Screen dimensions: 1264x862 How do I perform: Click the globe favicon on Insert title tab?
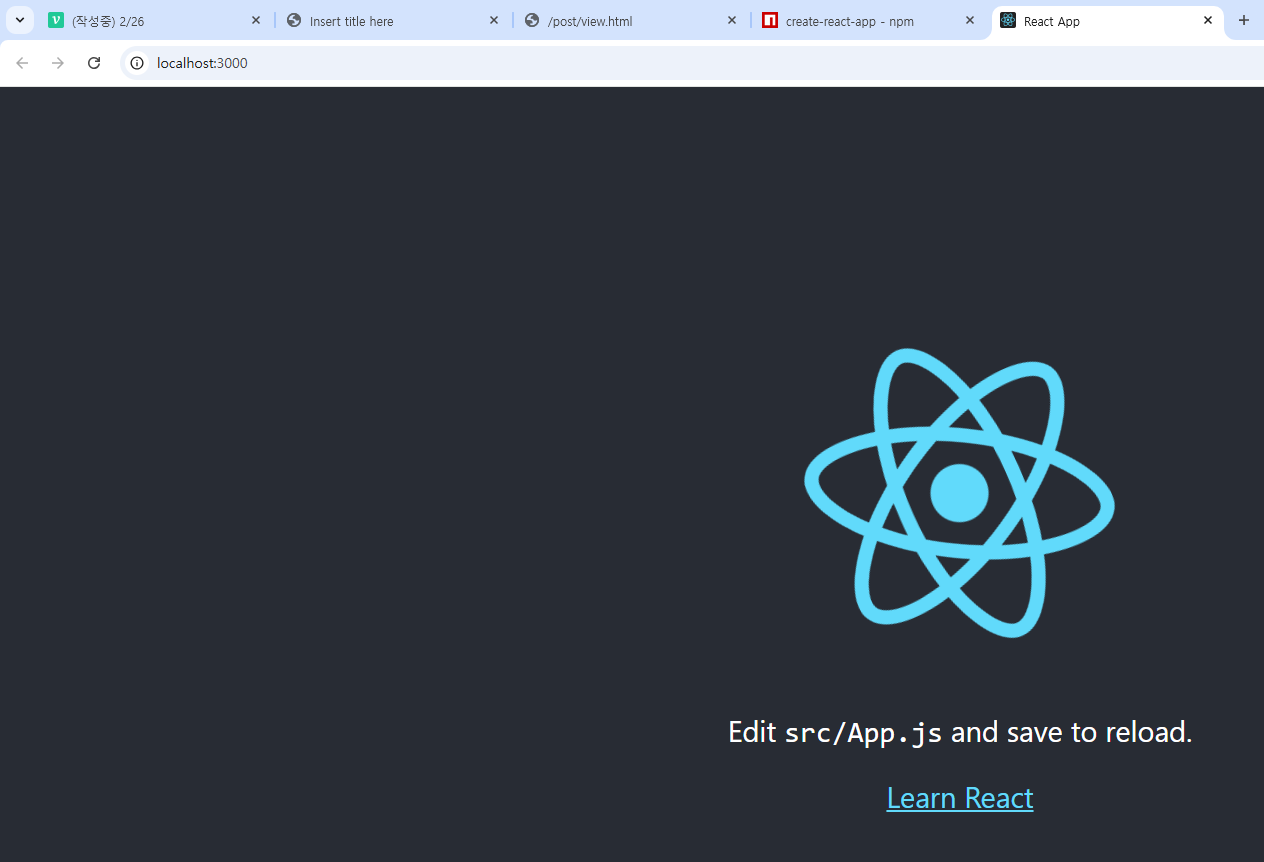coord(294,20)
